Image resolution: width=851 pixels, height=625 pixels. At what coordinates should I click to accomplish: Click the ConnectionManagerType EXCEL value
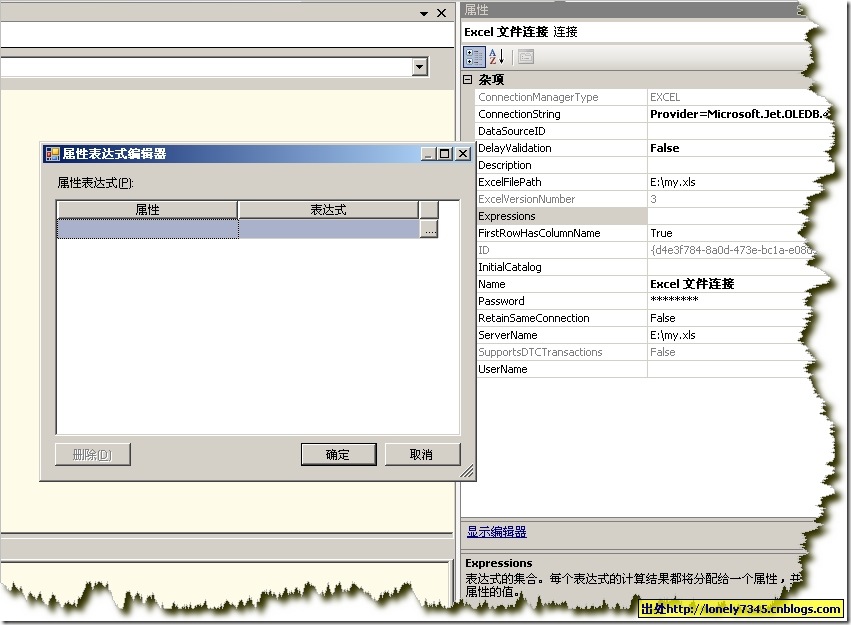point(700,96)
